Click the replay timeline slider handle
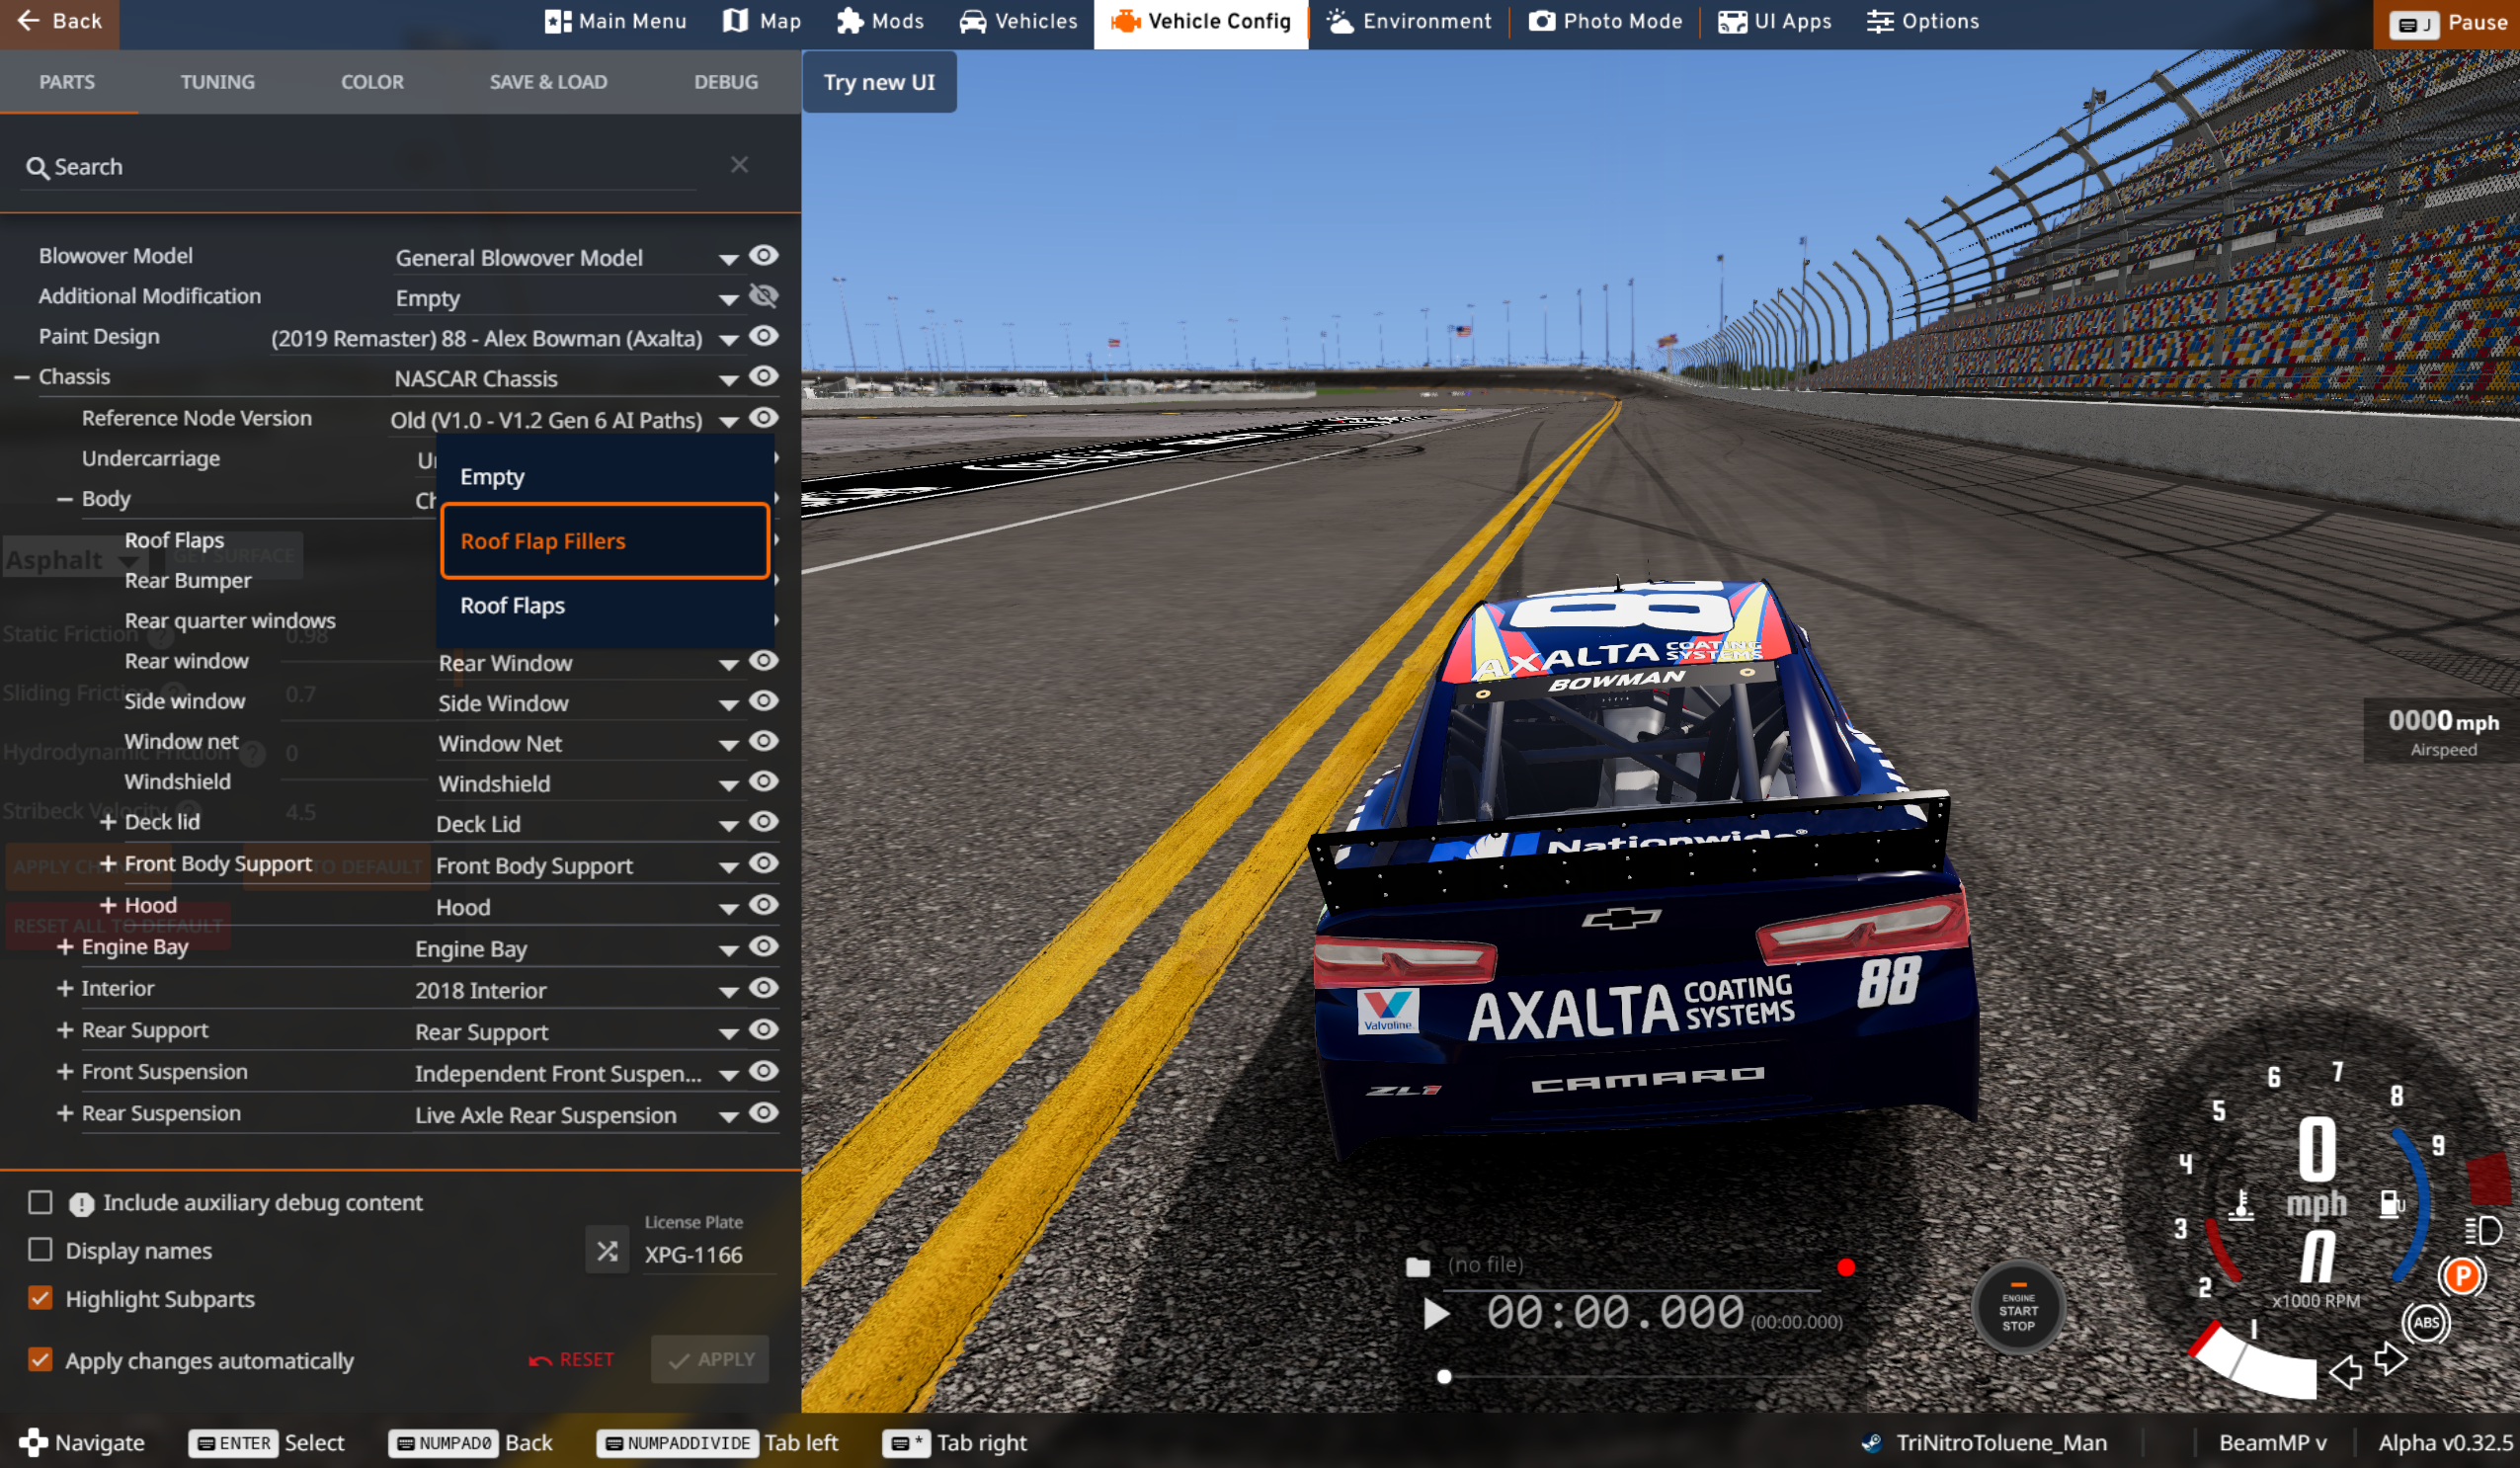2520x1468 pixels. pyautogui.click(x=1443, y=1377)
